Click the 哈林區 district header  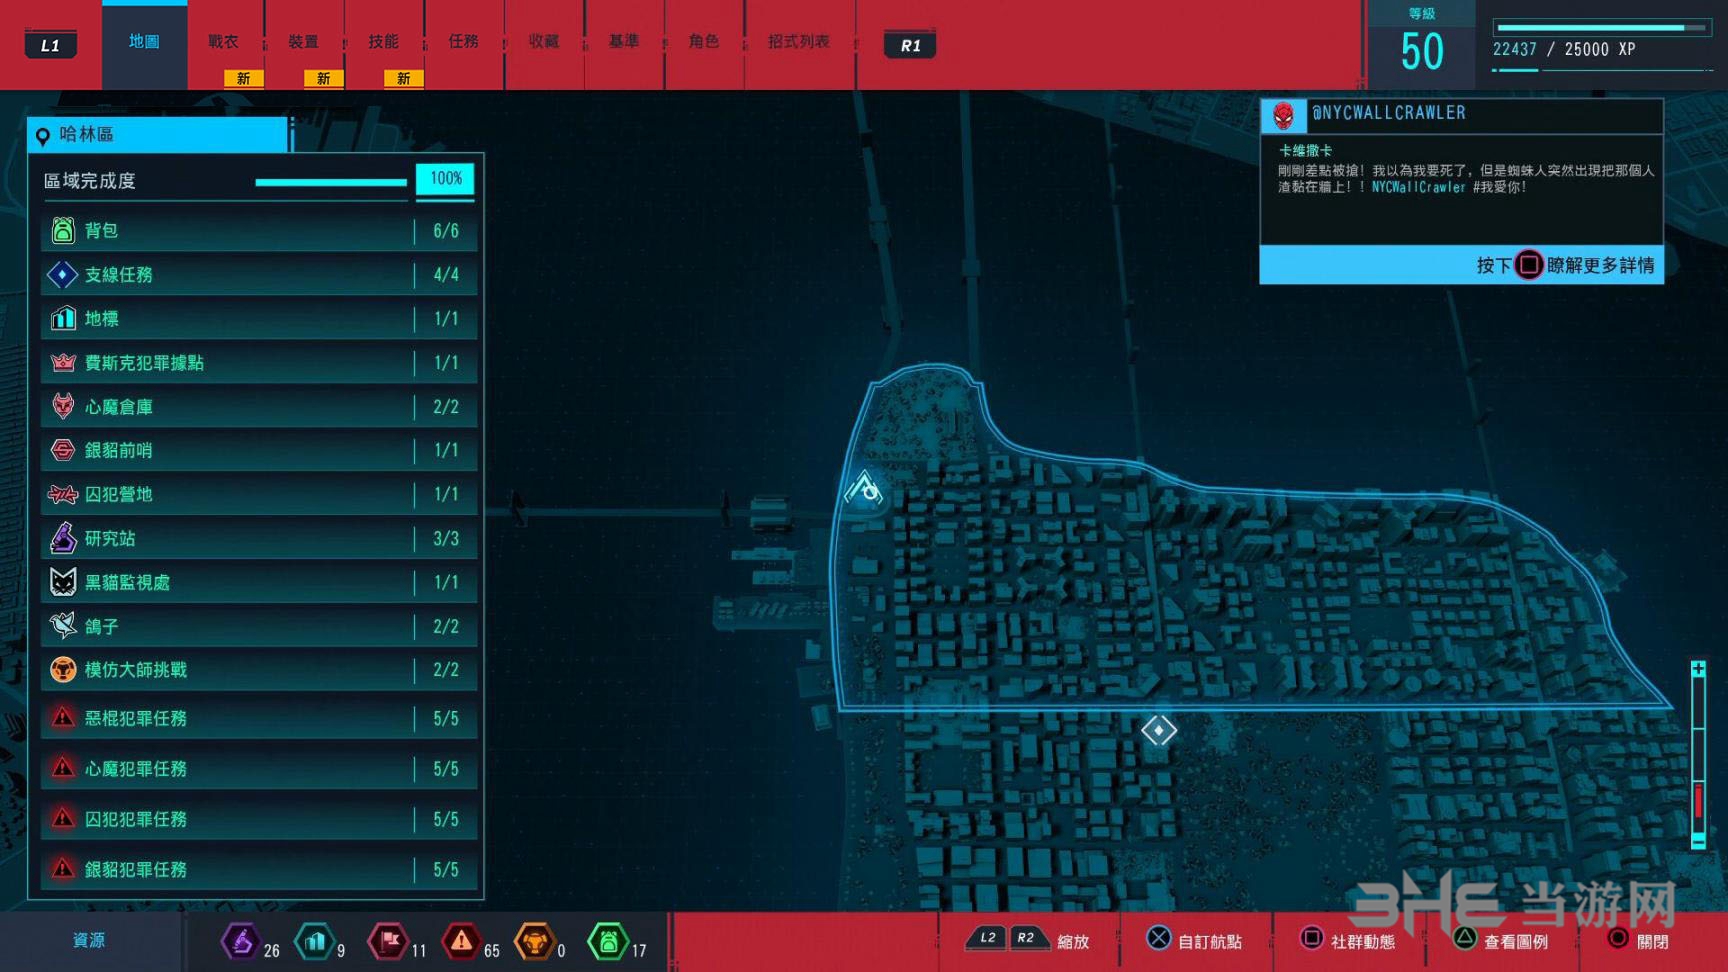pos(158,135)
